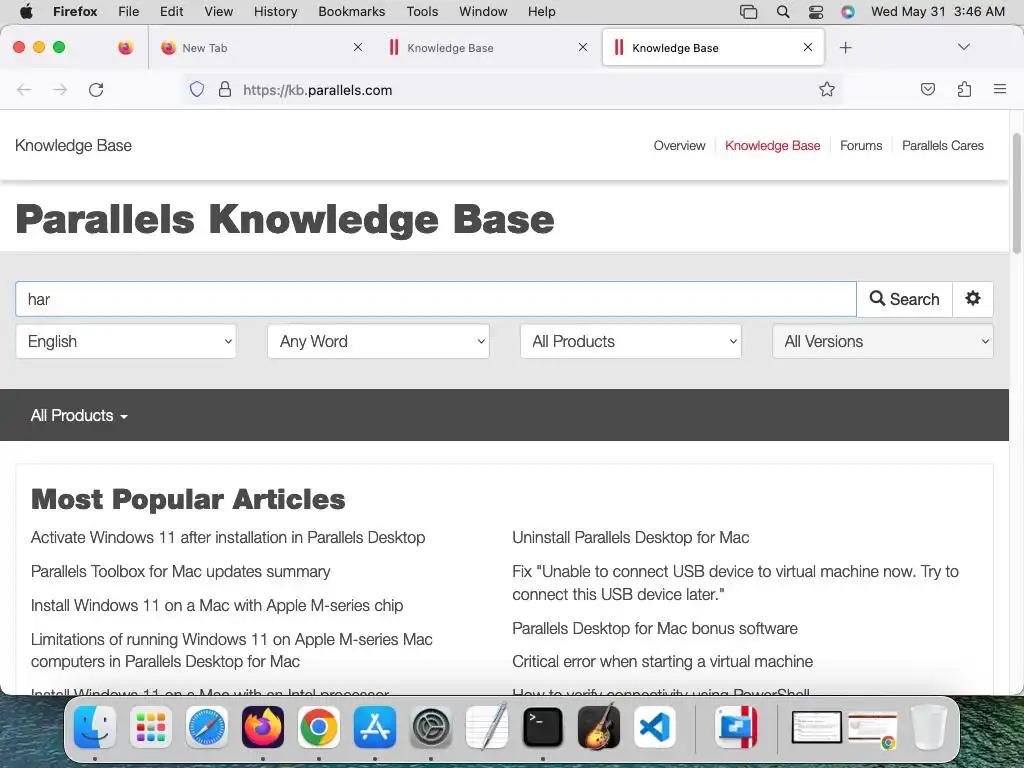Click the browser back arrow

point(24,89)
